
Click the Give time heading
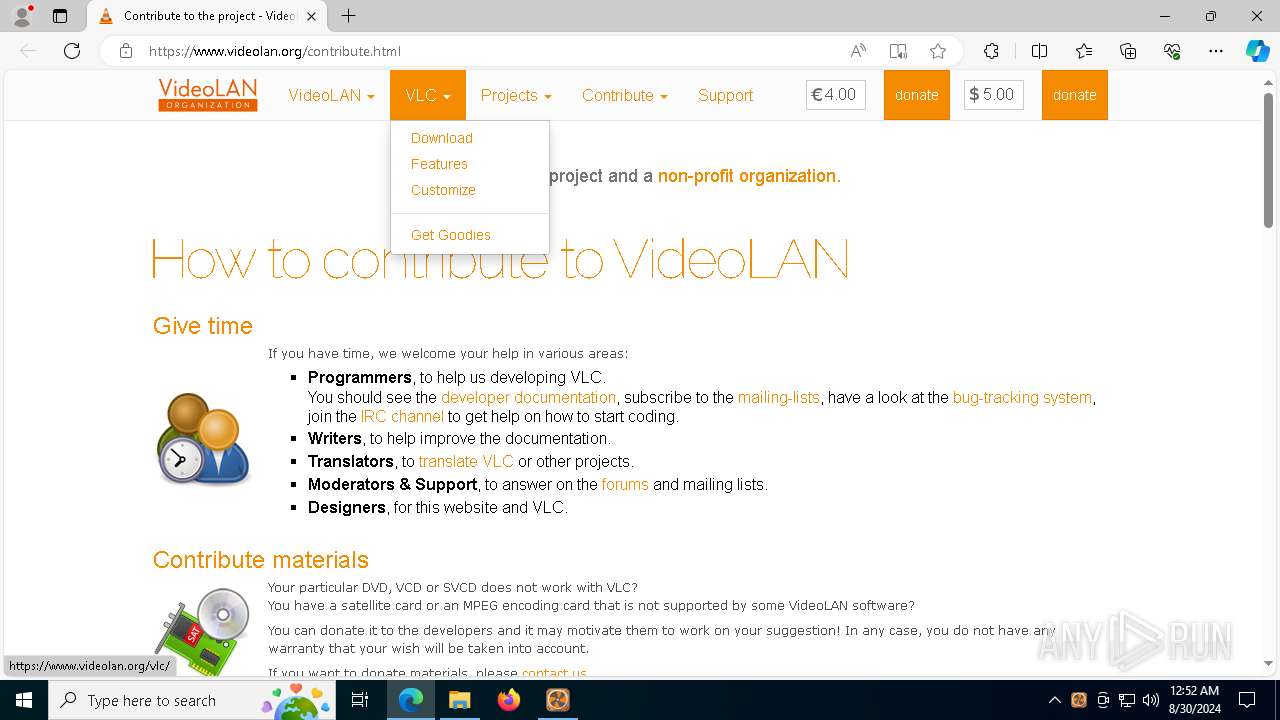[203, 326]
